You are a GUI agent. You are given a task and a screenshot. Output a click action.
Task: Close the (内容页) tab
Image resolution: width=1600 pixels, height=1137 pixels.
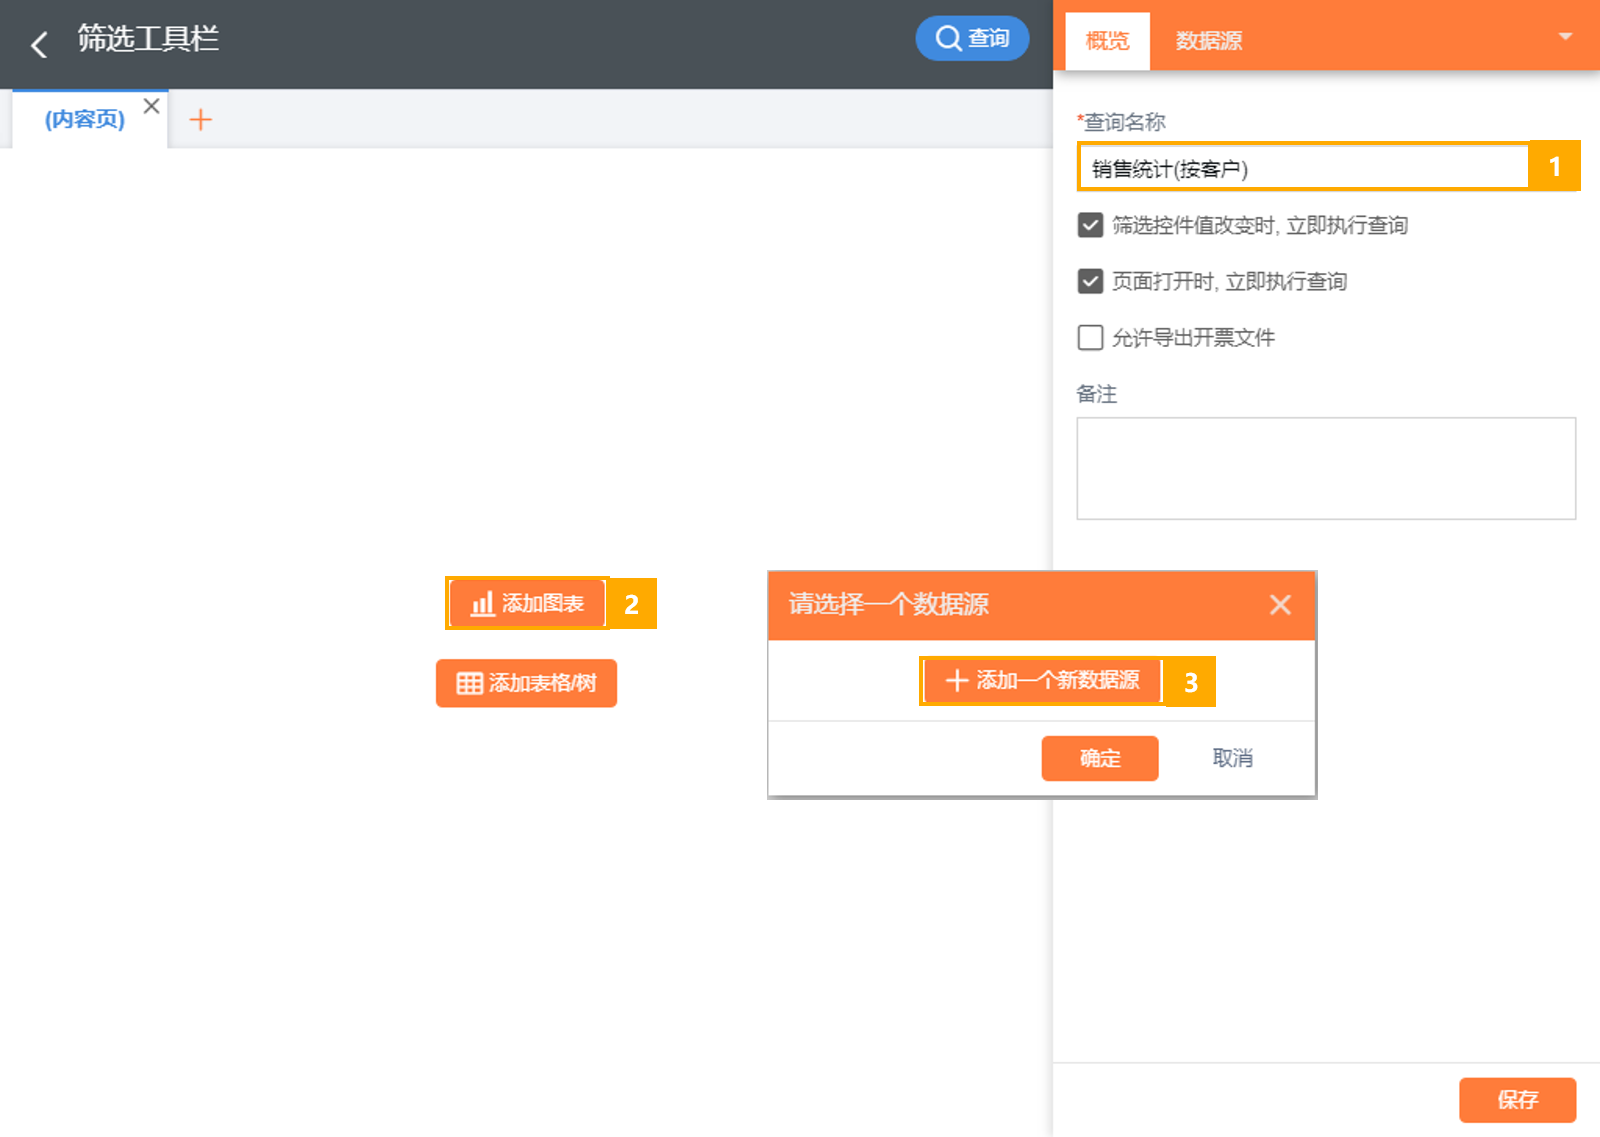pos(151,105)
